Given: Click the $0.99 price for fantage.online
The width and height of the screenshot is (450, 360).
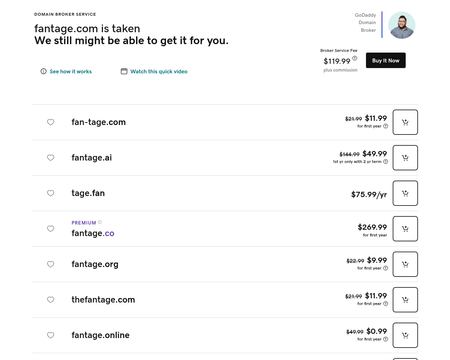Looking at the screenshot, I should point(377,331).
